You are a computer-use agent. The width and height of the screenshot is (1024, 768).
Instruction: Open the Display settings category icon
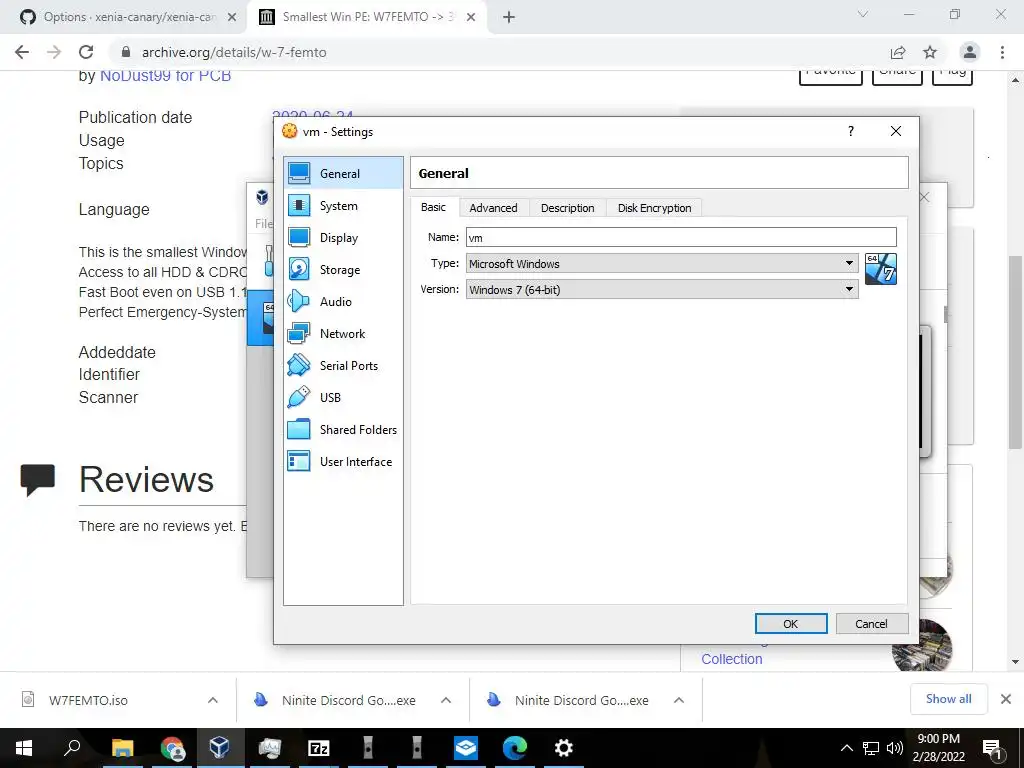click(299, 237)
